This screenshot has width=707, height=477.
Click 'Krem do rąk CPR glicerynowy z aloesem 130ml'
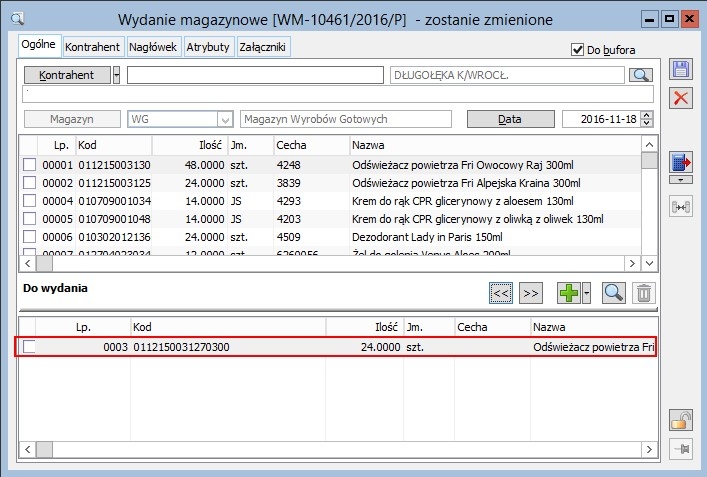pyautogui.click(x=463, y=201)
